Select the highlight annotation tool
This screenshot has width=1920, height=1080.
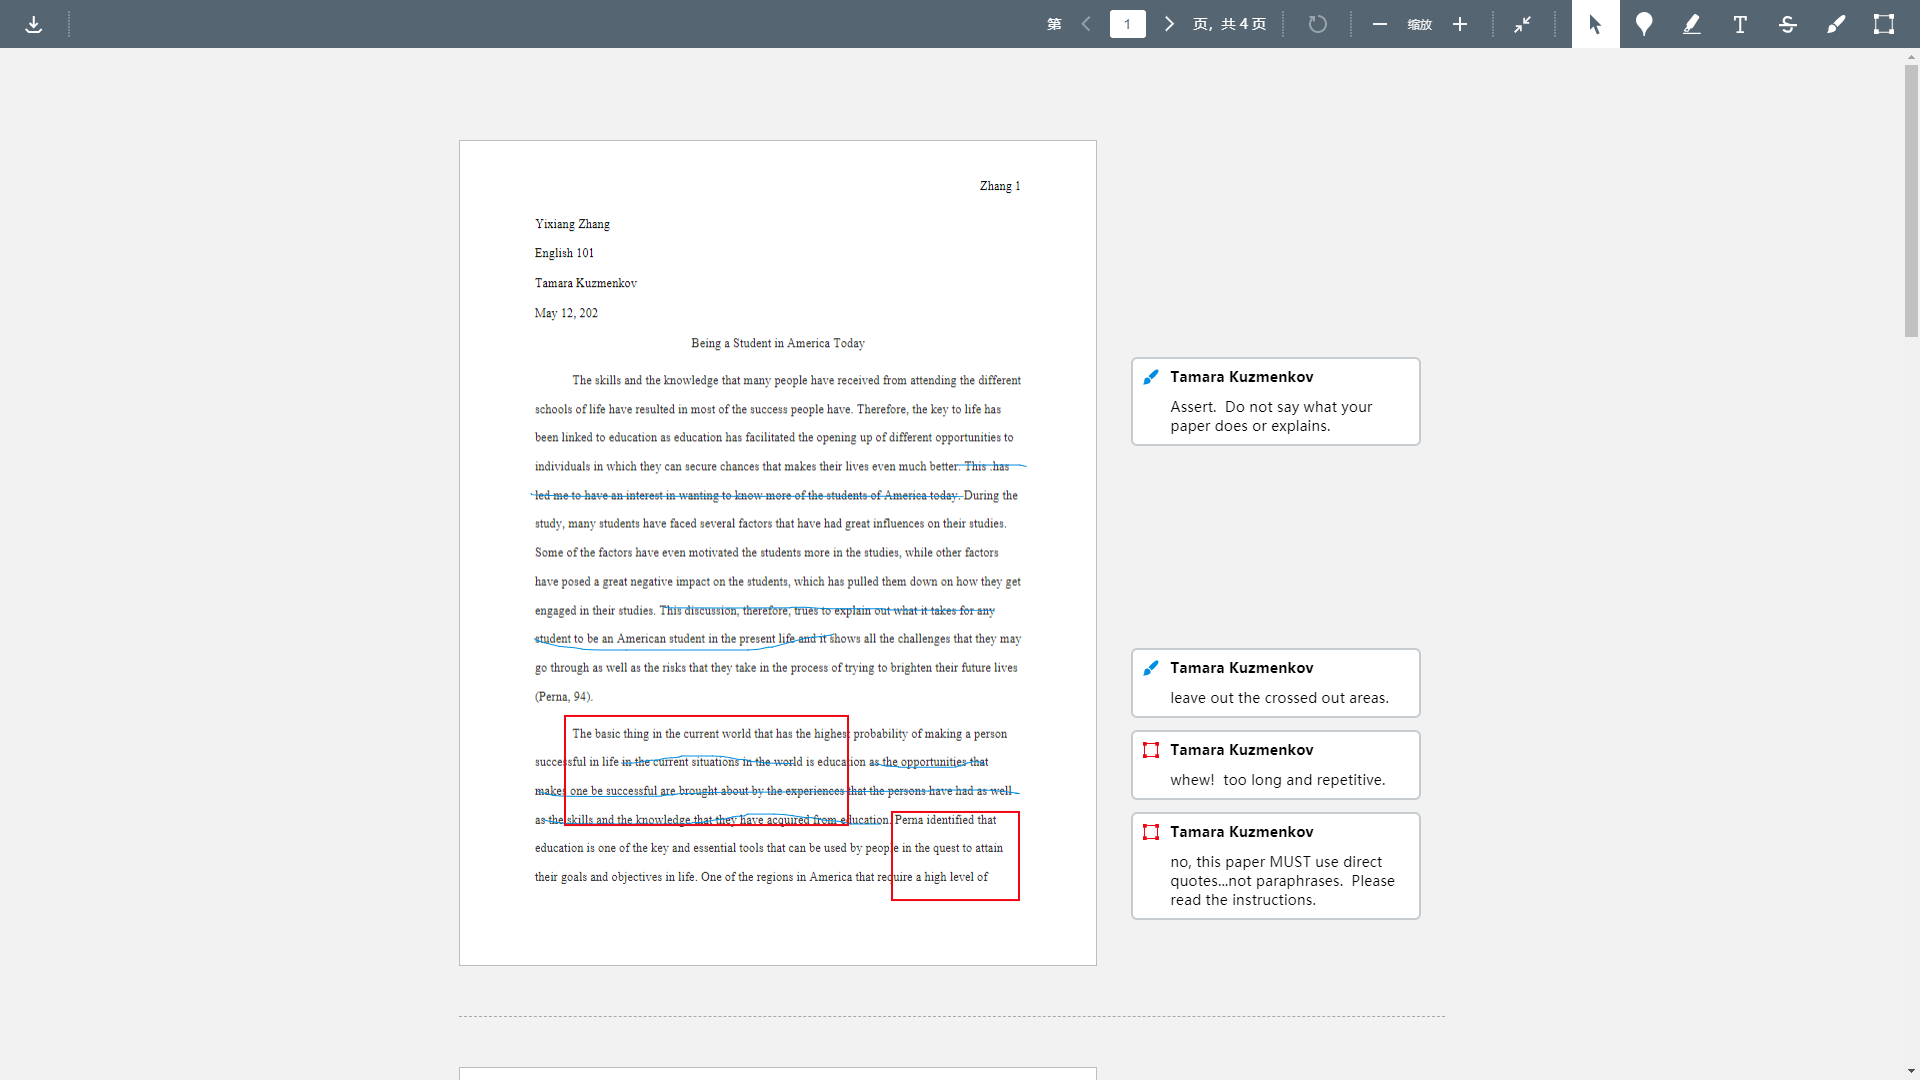click(1692, 24)
